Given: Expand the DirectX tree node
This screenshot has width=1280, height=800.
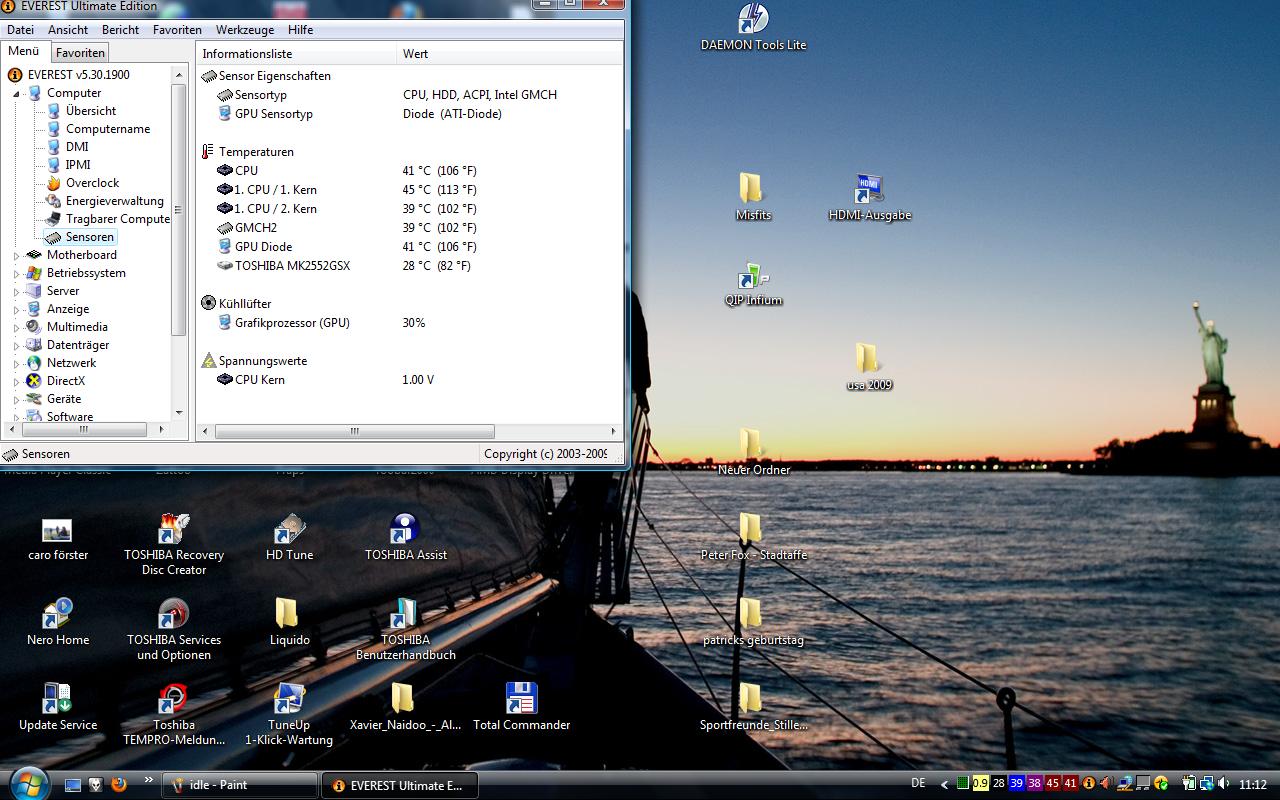Looking at the screenshot, I should 17,381.
